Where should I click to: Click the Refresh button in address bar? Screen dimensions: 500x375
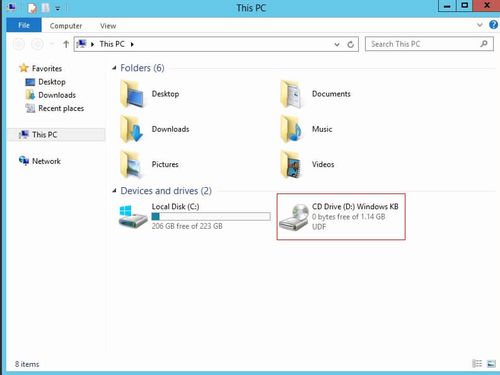[x=350, y=44]
